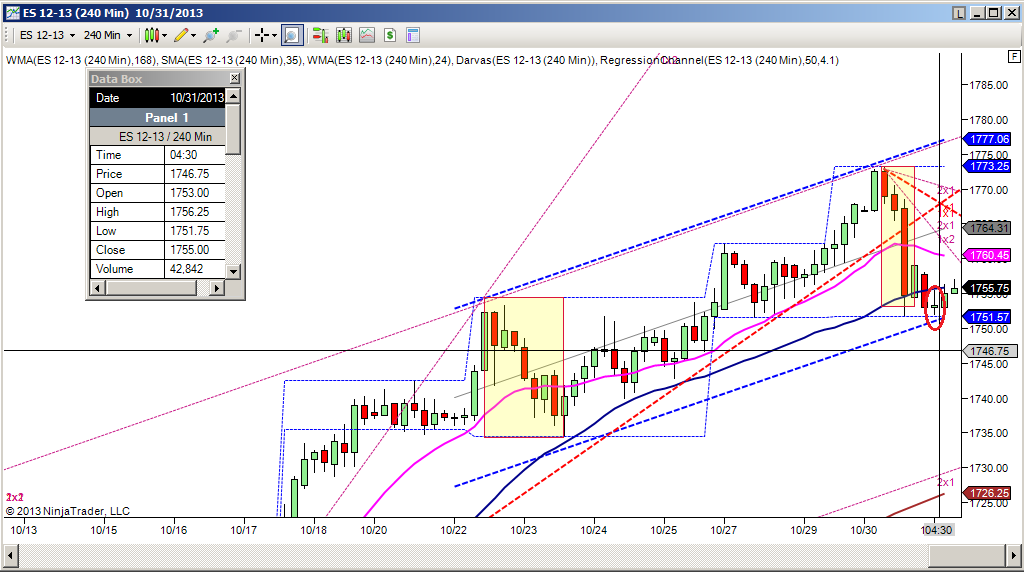Click the chart bottom scrollbar thumb
Viewport: 1024px width, 572px height.
click(x=967, y=556)
